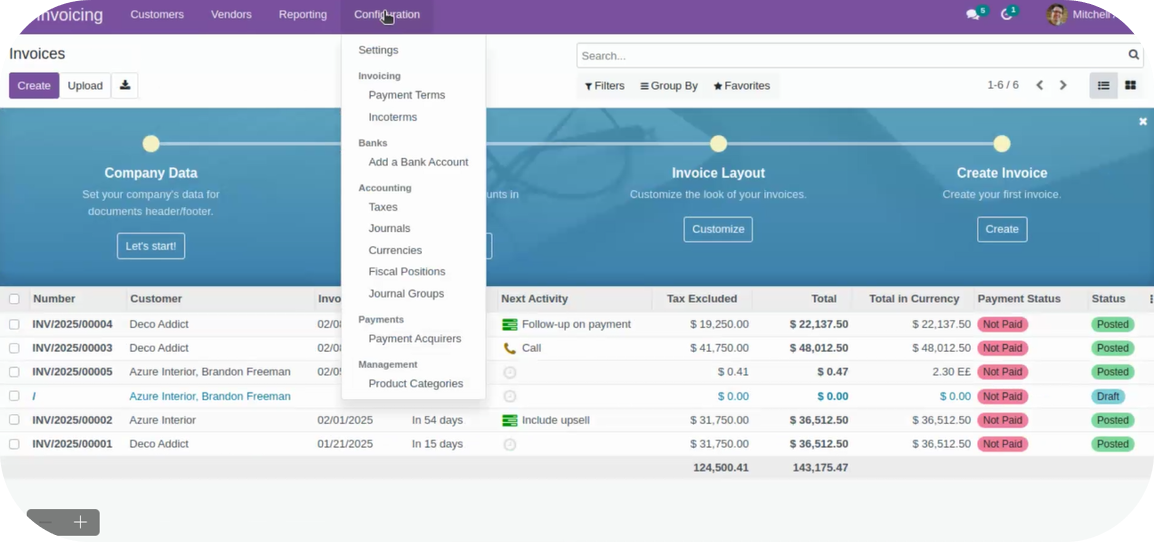The image size is (1154, 542).
Task: Switch to list view icon
Action: (x=1103, y=86)
